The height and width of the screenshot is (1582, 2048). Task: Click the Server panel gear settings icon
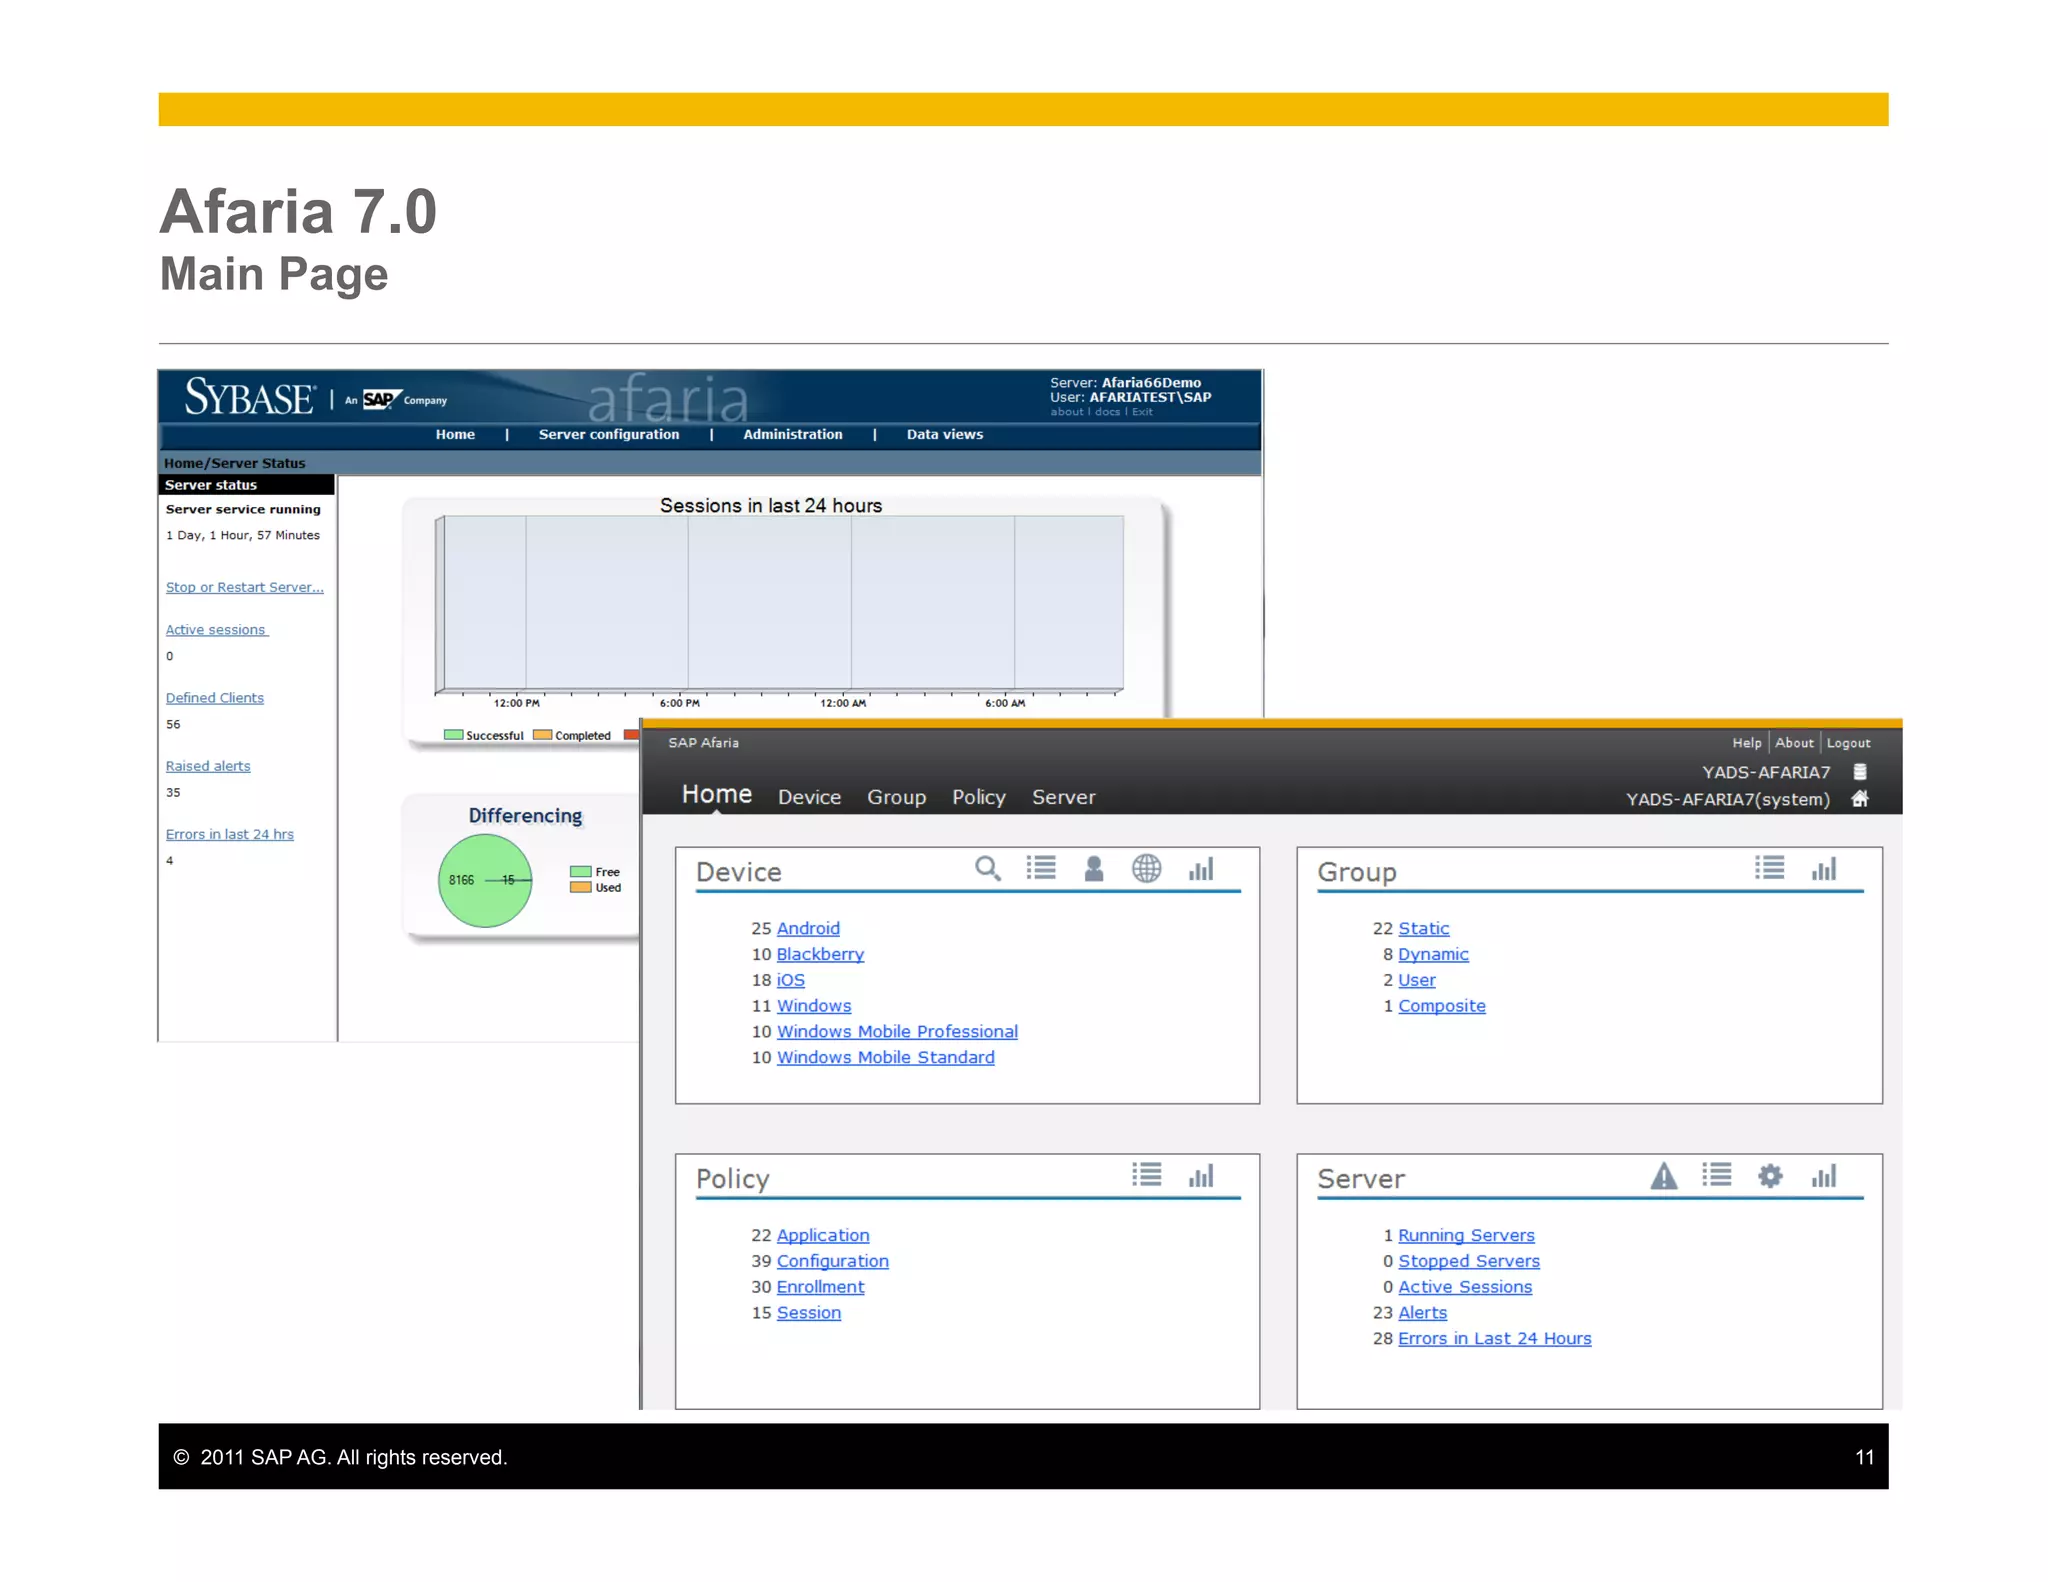pos(1770,1175)
